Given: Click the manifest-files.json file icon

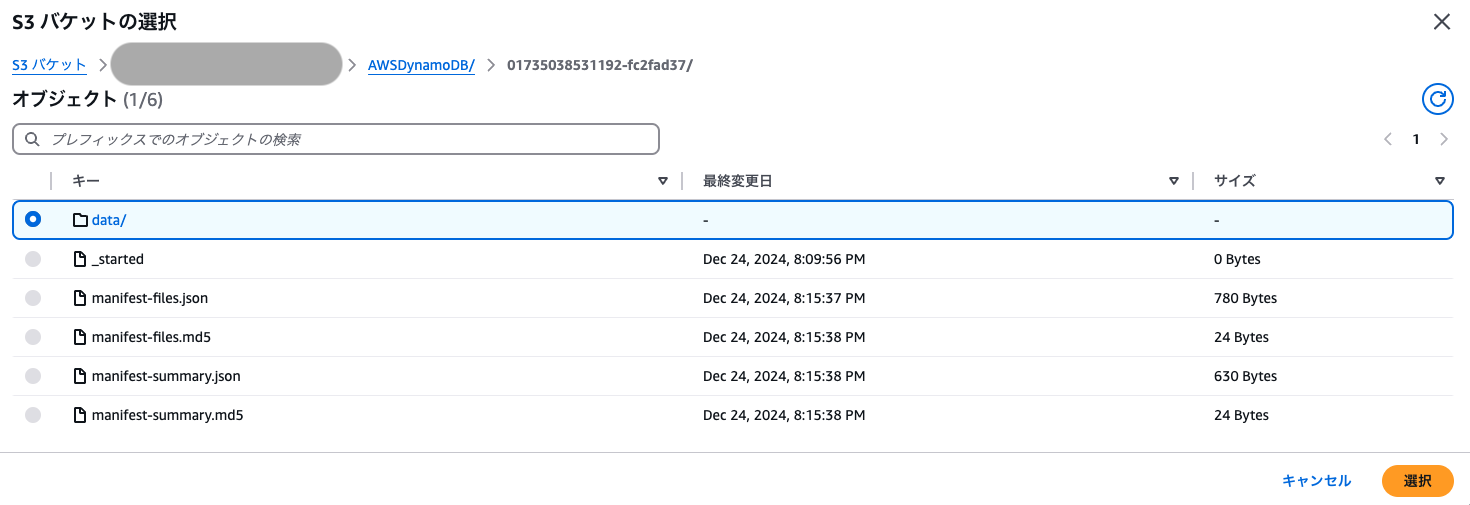Looking at the screenshot, I should tap(80, 298).
